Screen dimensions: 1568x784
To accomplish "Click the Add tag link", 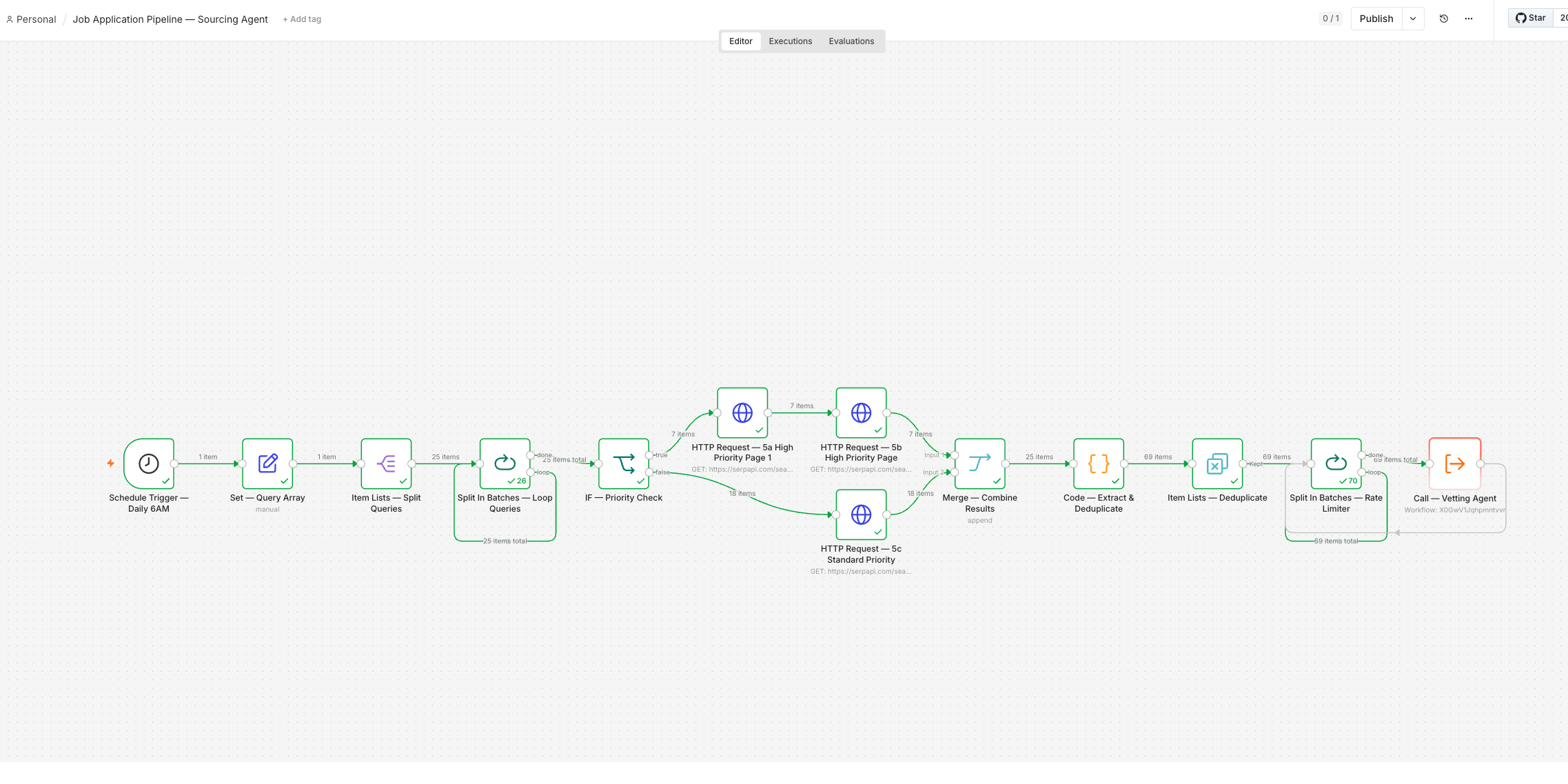I will coord(301,19).
